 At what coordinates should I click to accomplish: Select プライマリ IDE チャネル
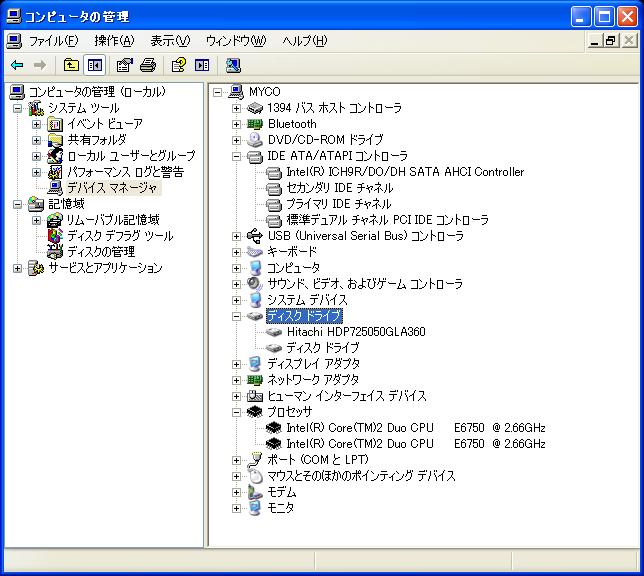[x=339, y=204]
